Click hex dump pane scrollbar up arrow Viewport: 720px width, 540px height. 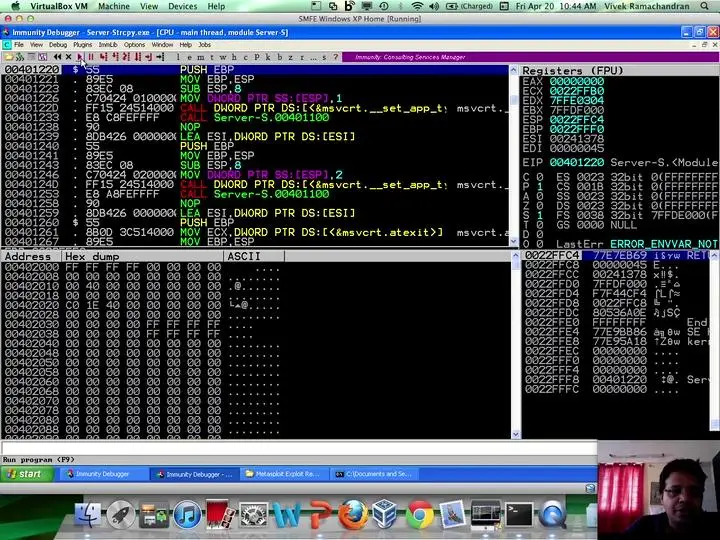[x=516, y=255]
